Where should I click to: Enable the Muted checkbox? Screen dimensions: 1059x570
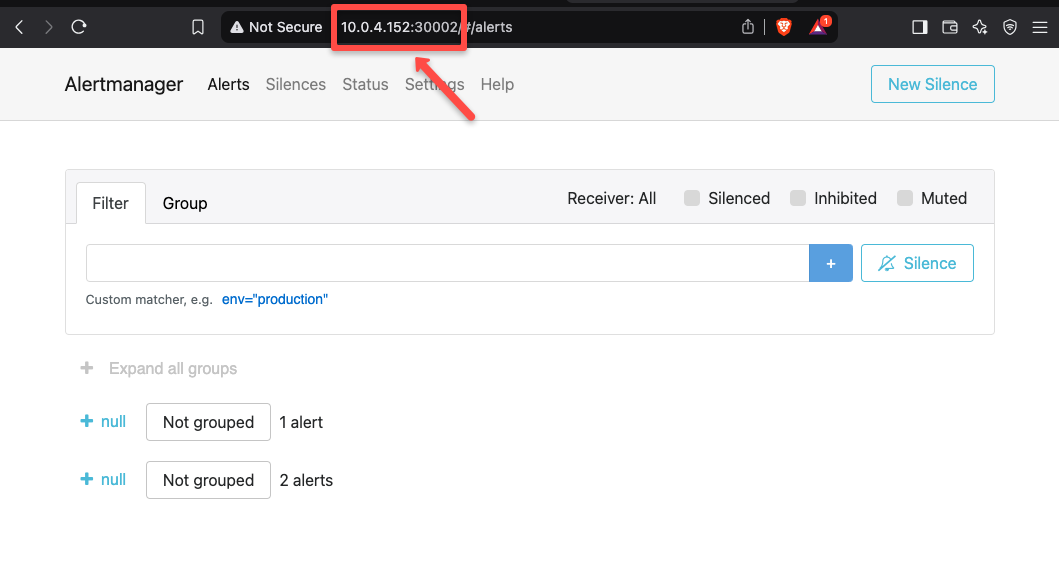point(905,198)
